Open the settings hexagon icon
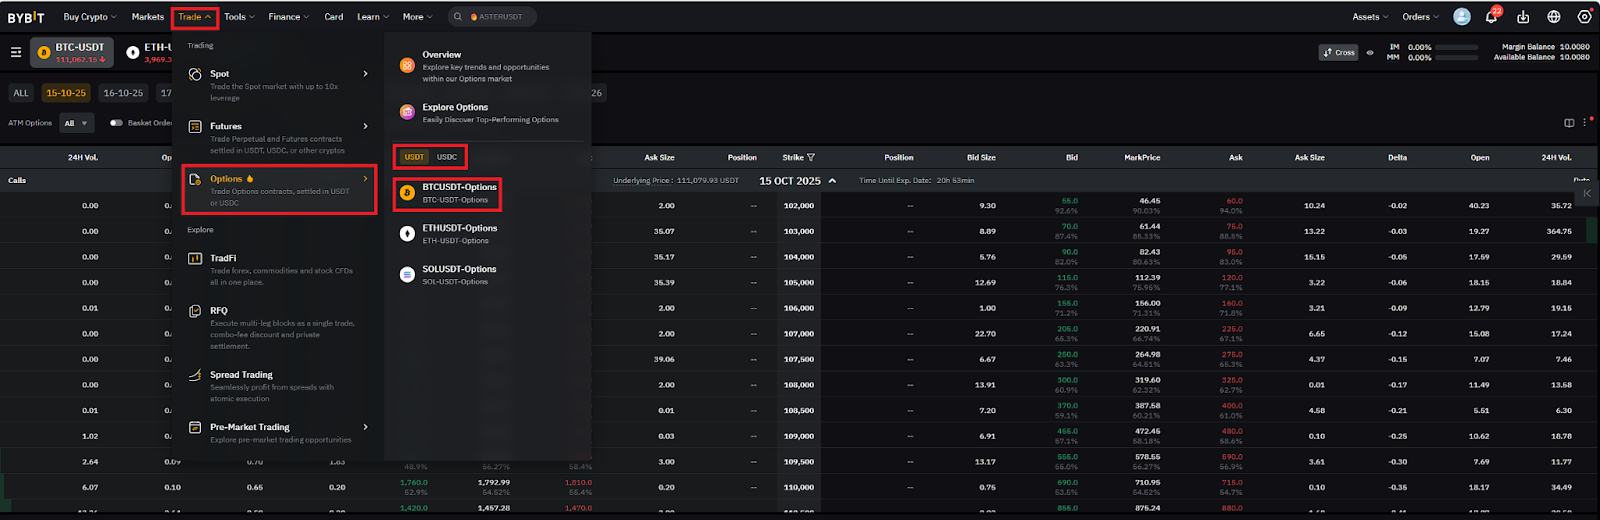Viewport: 1600px width, 520px height. point(1584,17)
